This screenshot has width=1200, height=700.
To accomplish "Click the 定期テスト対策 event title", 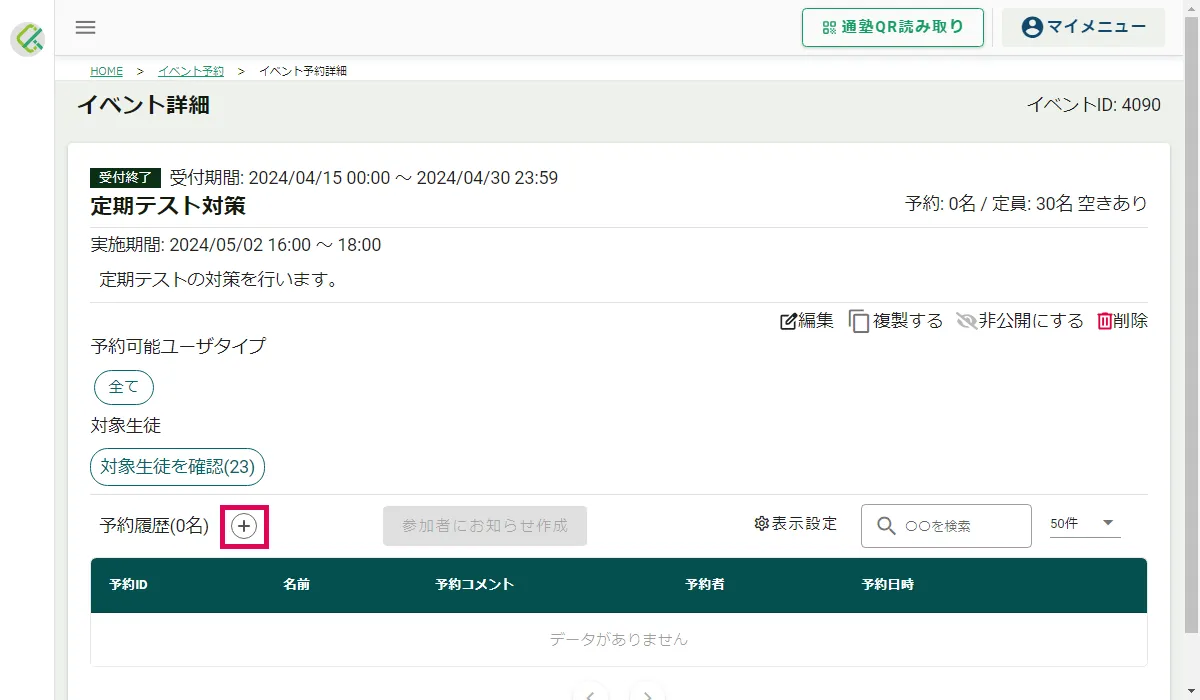I will pyautogui.click(x=168, y=206).
